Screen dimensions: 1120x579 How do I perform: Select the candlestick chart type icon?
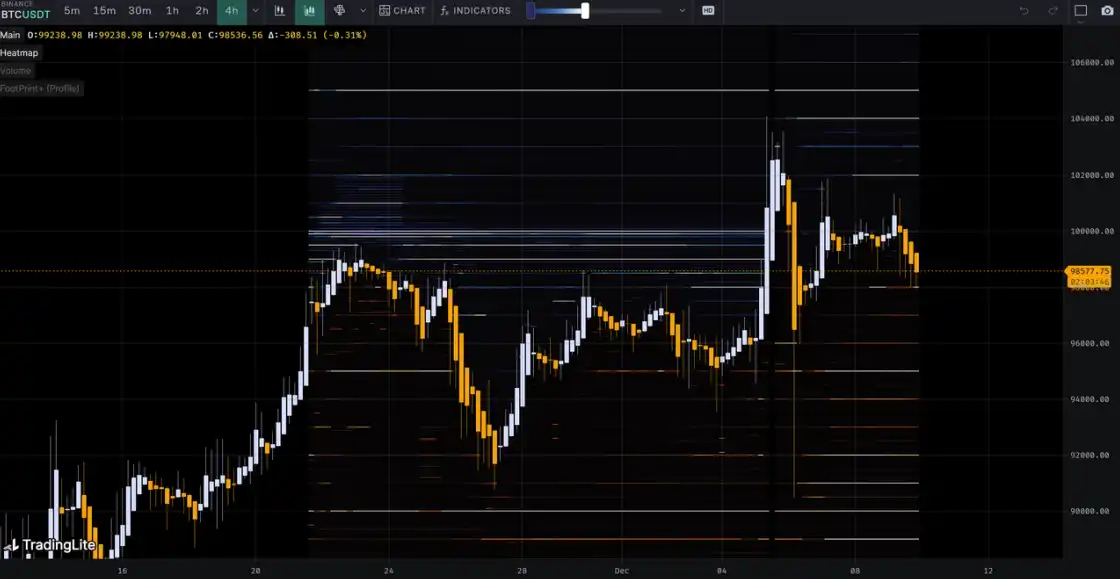point(279,11)
